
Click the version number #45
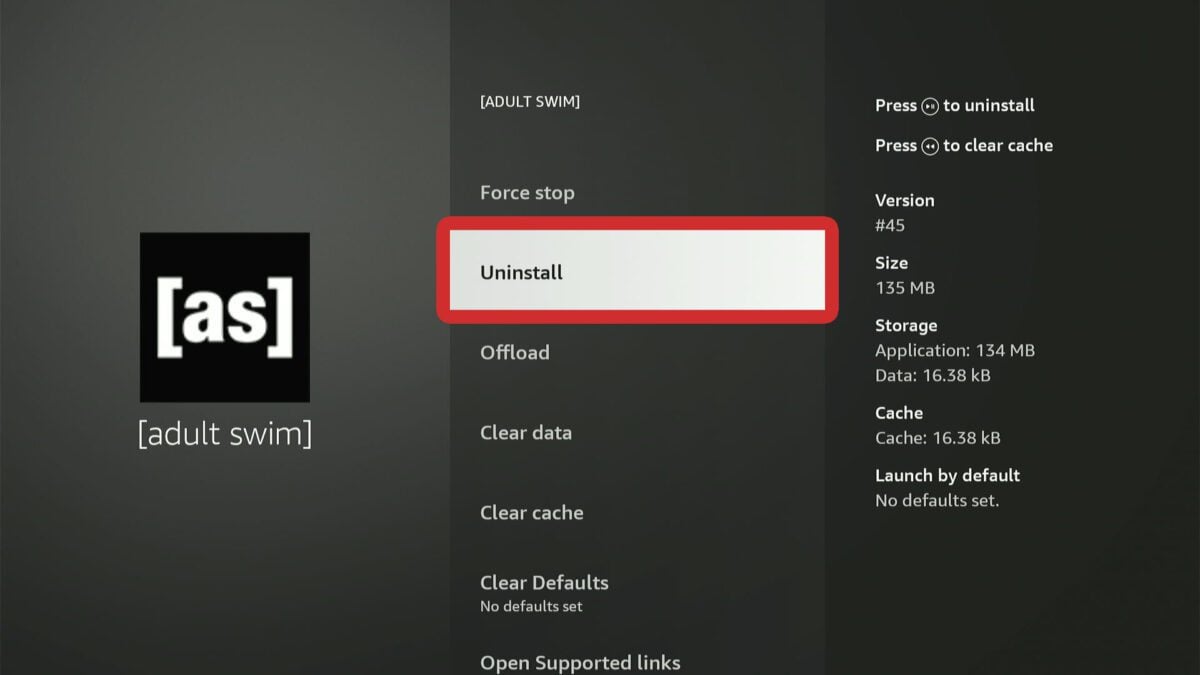pyautogui.click(x=890, y=225)
